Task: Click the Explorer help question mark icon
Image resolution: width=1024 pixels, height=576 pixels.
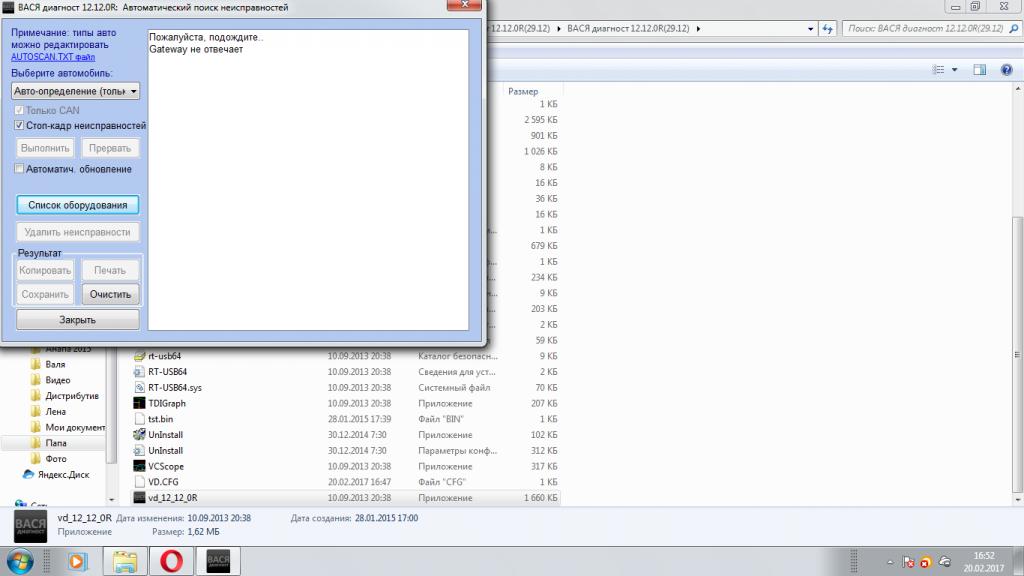Action: 1006,70
